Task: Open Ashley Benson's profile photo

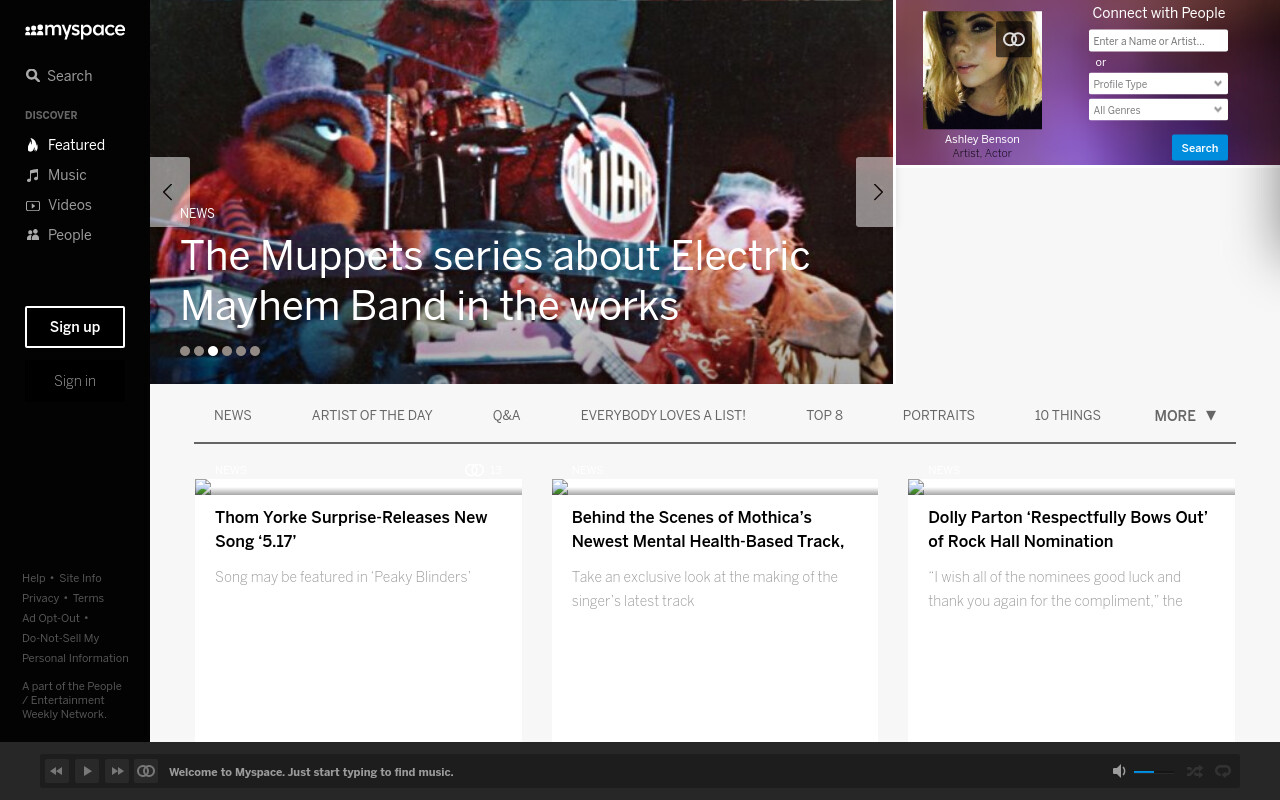Action: (x=982, y=70)
